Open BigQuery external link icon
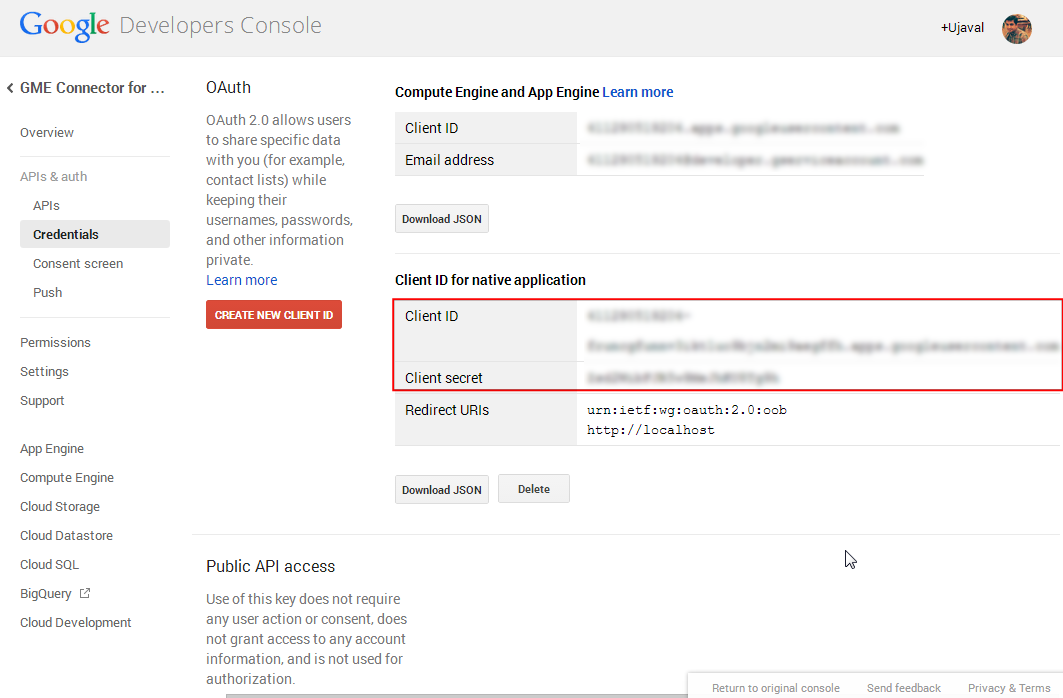Image resolution: width=1063 pixels, height=698 pixels. pos(85,593)
